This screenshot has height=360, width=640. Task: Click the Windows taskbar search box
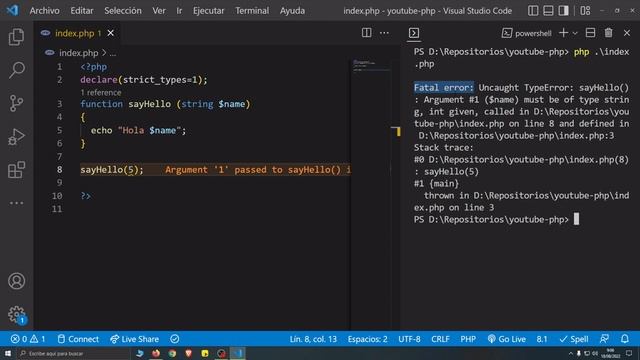pos(74,353)
